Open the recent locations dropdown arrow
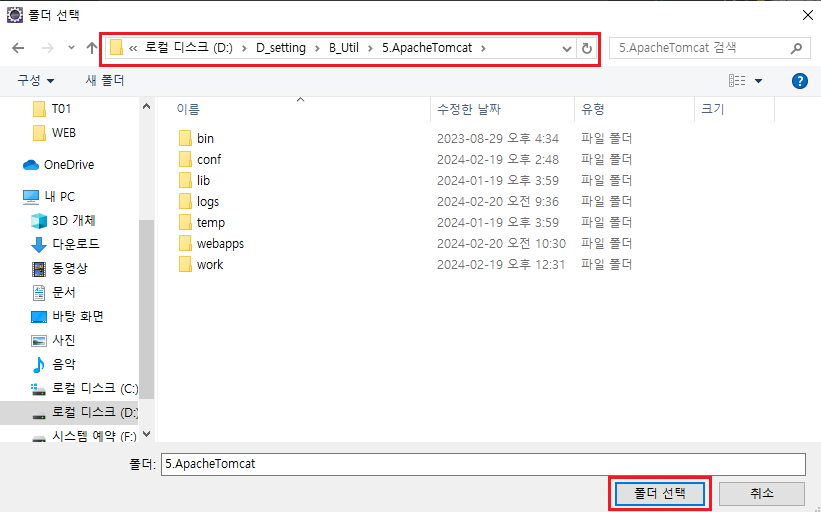 [x=71, y=48]
